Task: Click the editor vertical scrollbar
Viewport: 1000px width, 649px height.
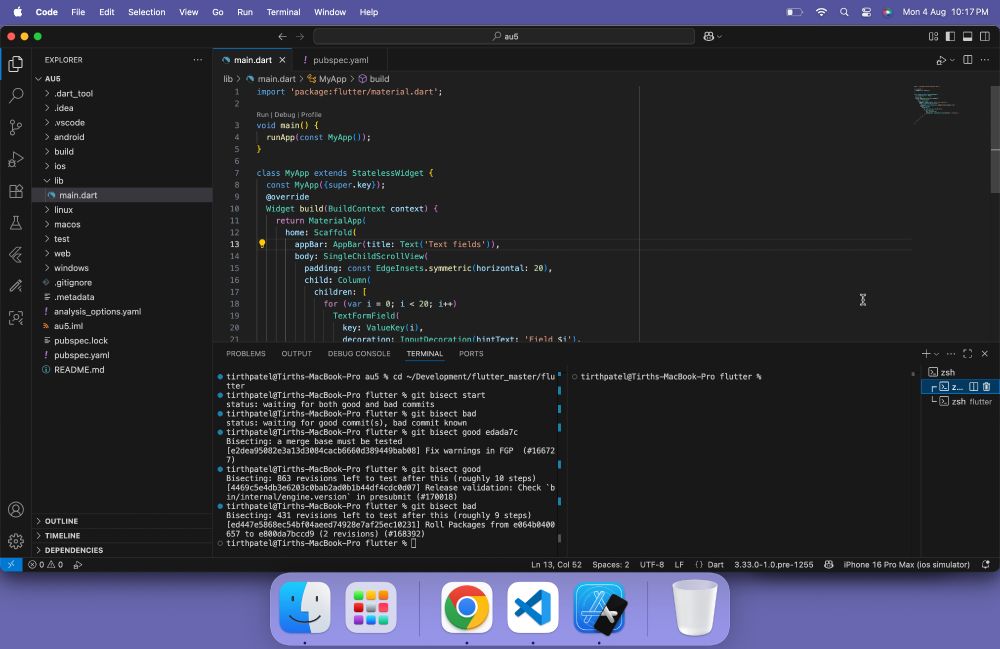Action: pyautogui.click(x=995, y=139)
